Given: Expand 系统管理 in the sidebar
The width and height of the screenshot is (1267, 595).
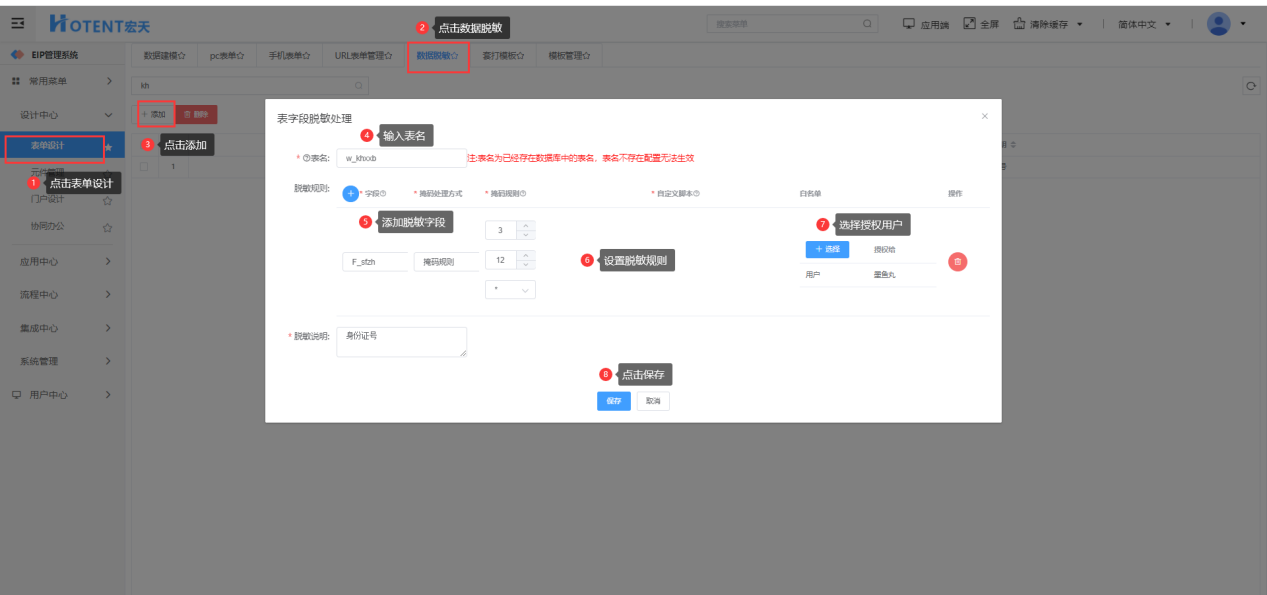Looking at the screenshot, I should 63,361.
